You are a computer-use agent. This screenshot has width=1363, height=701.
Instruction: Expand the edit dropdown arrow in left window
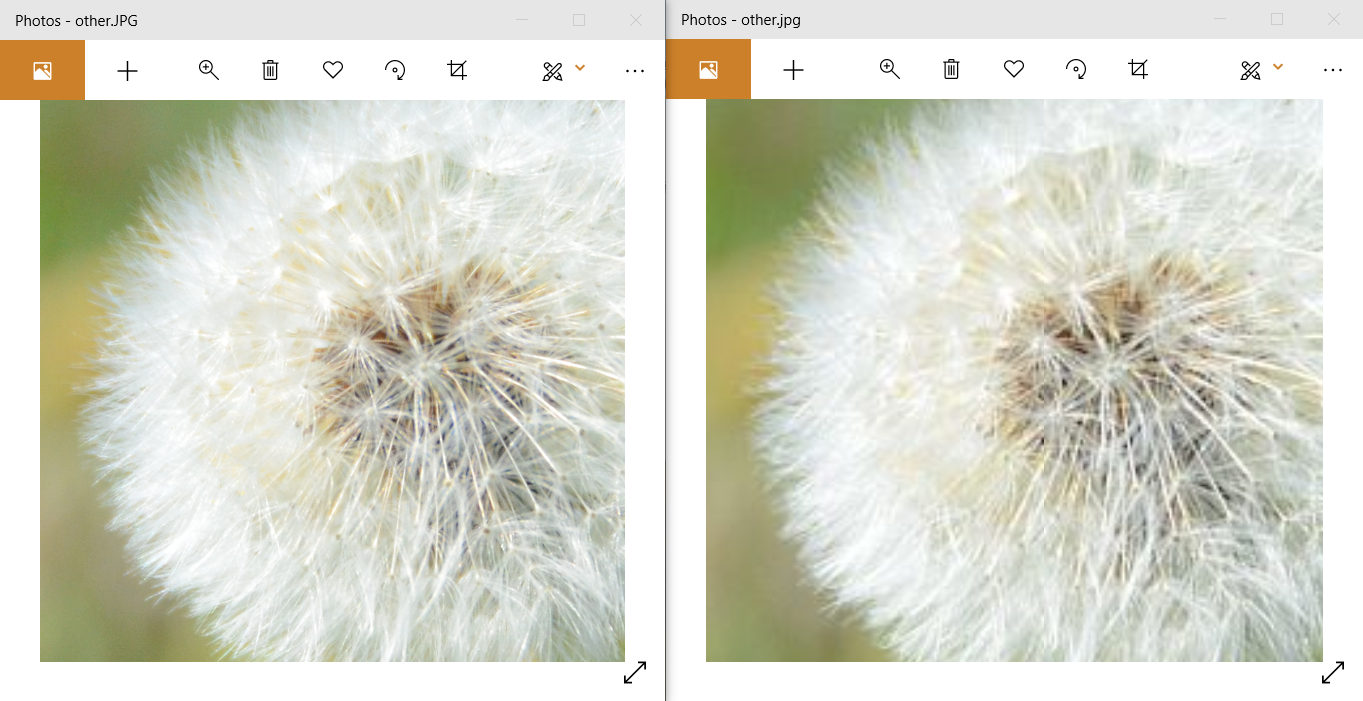tap(580, 68)
